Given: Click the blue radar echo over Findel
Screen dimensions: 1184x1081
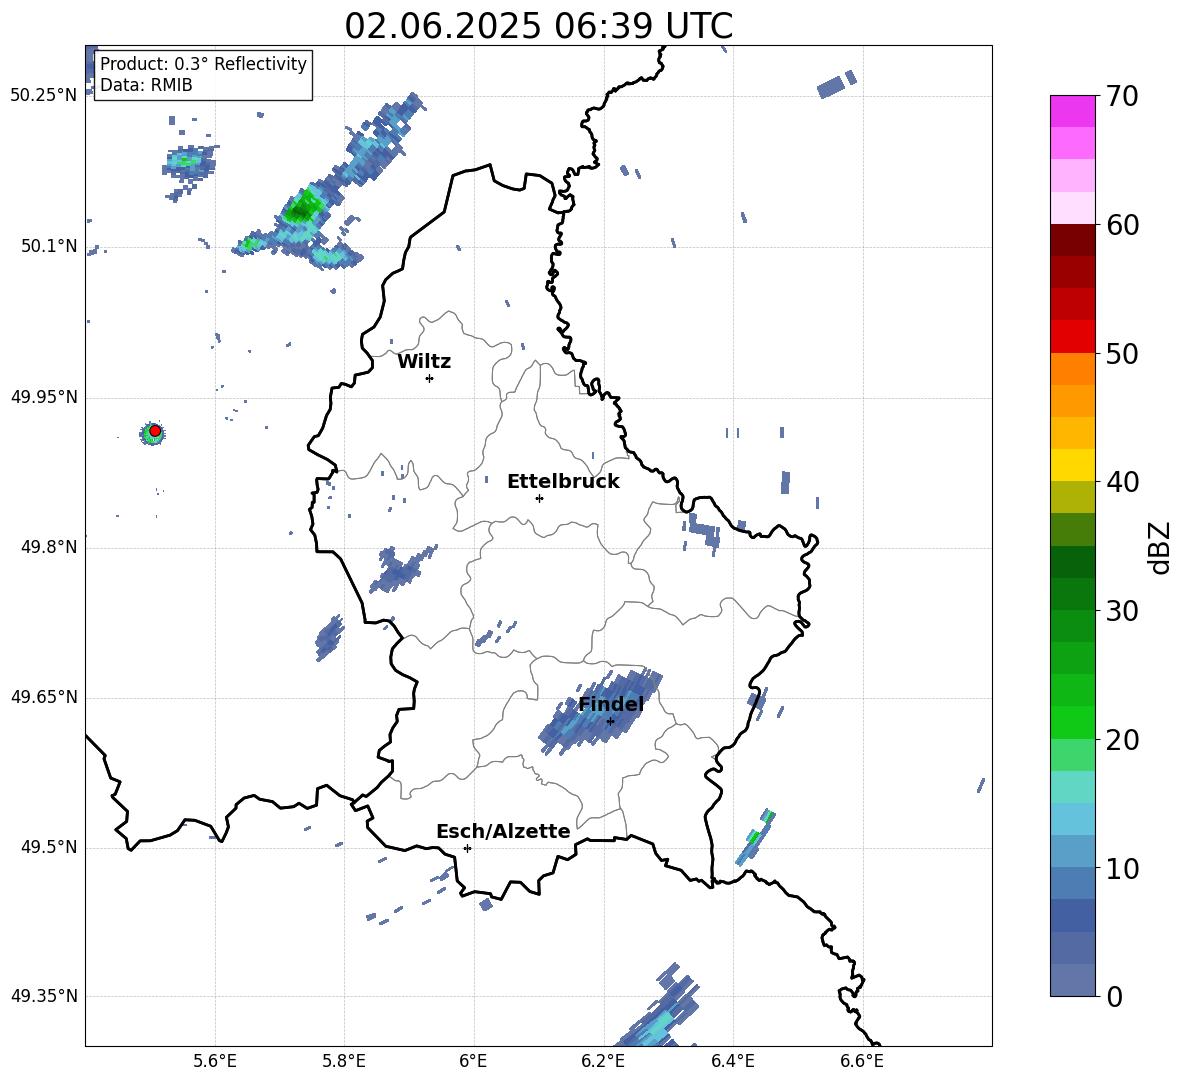Looking at the screenshot, I should tap(600, 711).
